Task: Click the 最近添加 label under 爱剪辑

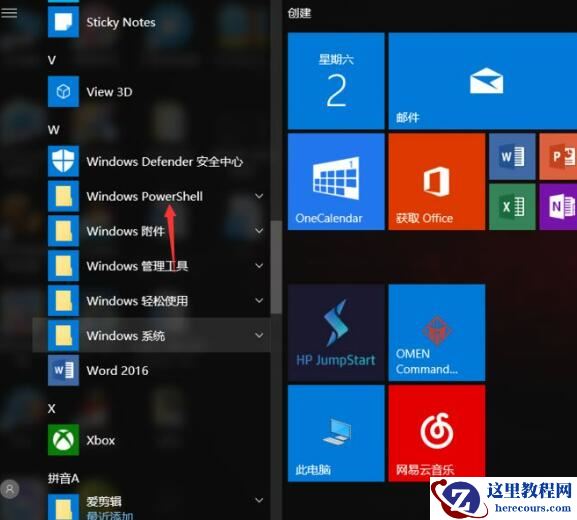Action: (110, 516)
